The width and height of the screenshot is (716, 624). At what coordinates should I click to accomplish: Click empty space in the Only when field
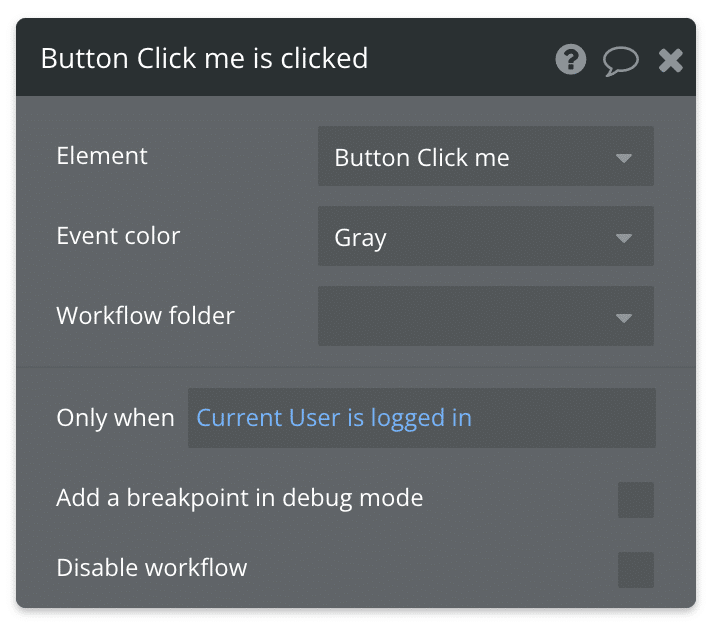coord(564,418)
